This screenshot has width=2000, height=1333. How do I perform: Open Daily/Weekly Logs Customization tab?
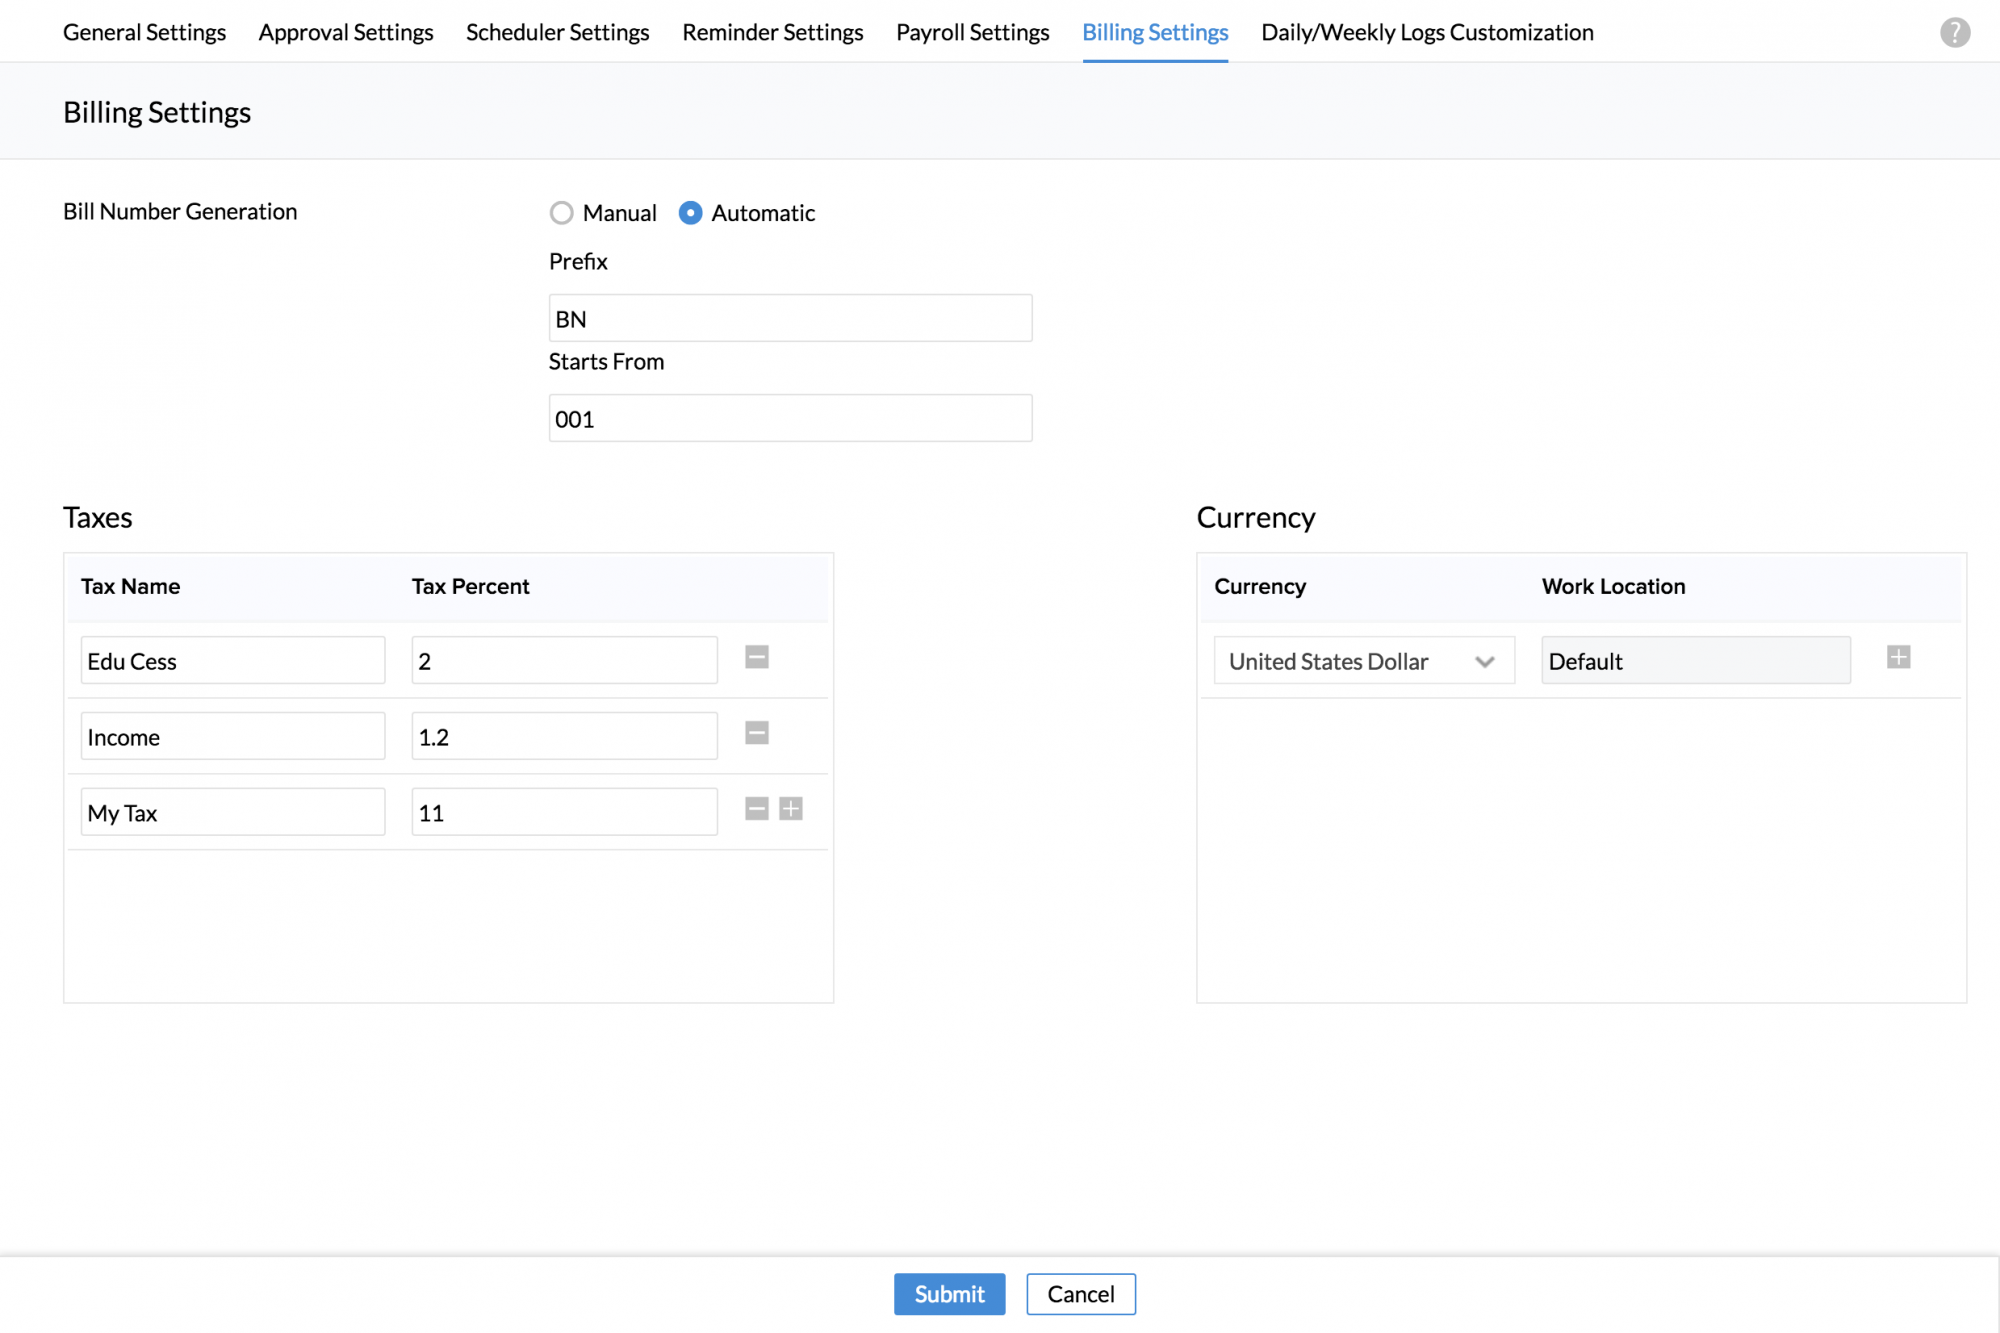coord(1427,32)
